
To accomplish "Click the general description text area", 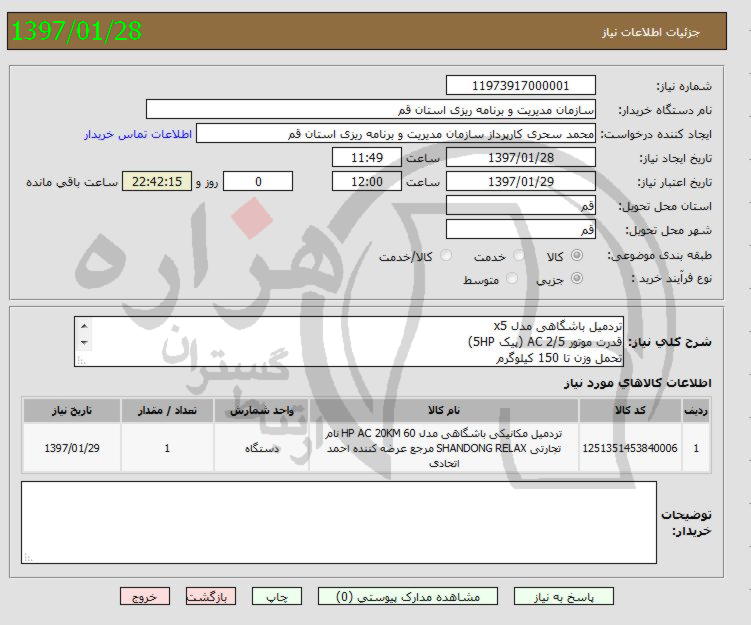I will click(349, 341).
